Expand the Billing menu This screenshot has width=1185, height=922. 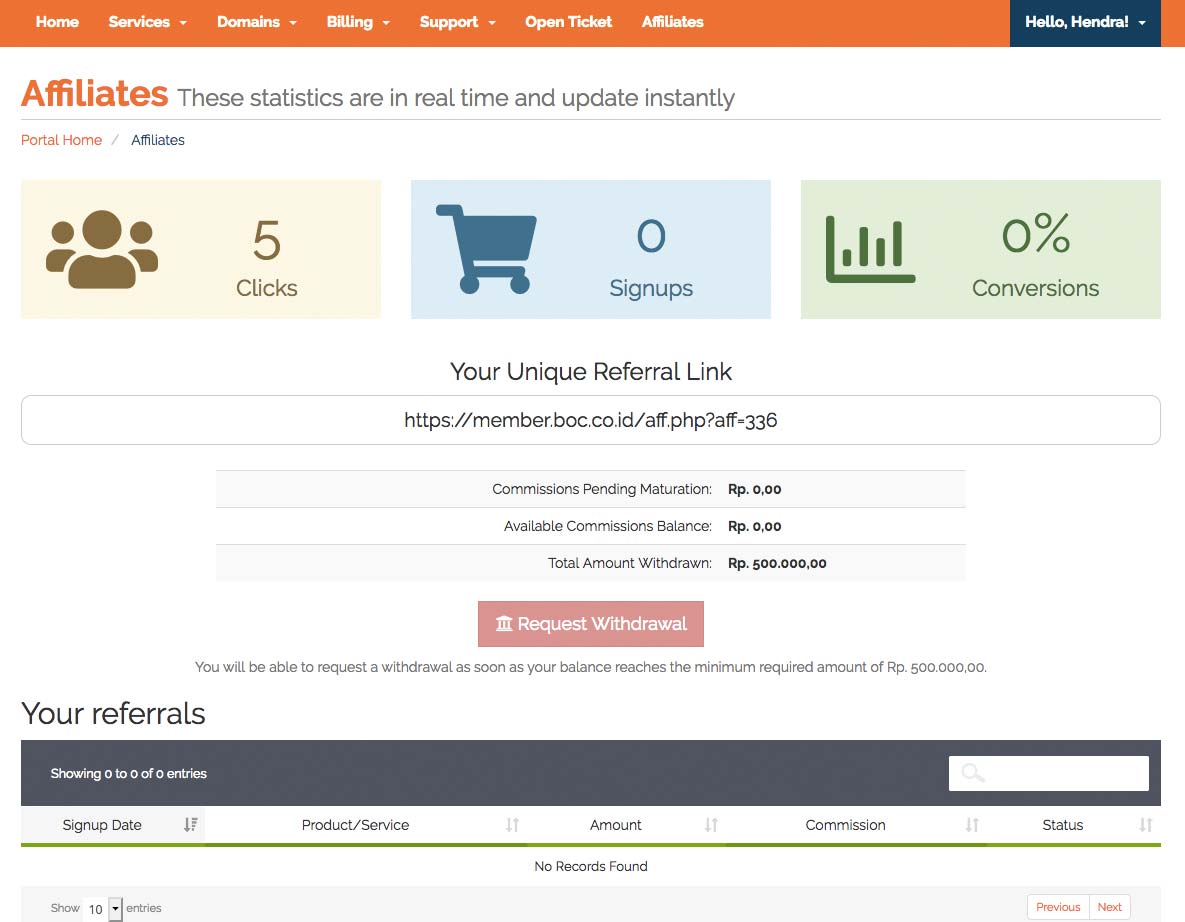click(357, 22)
